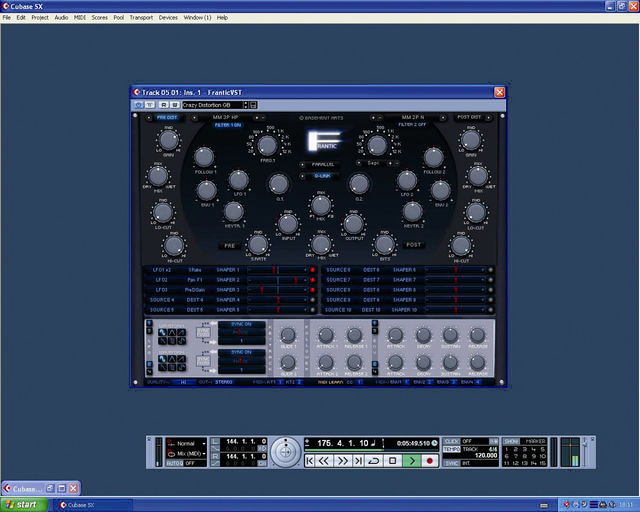Open Normal record mode dropdown
The image size is (640, 512).
tap(187, 443)
